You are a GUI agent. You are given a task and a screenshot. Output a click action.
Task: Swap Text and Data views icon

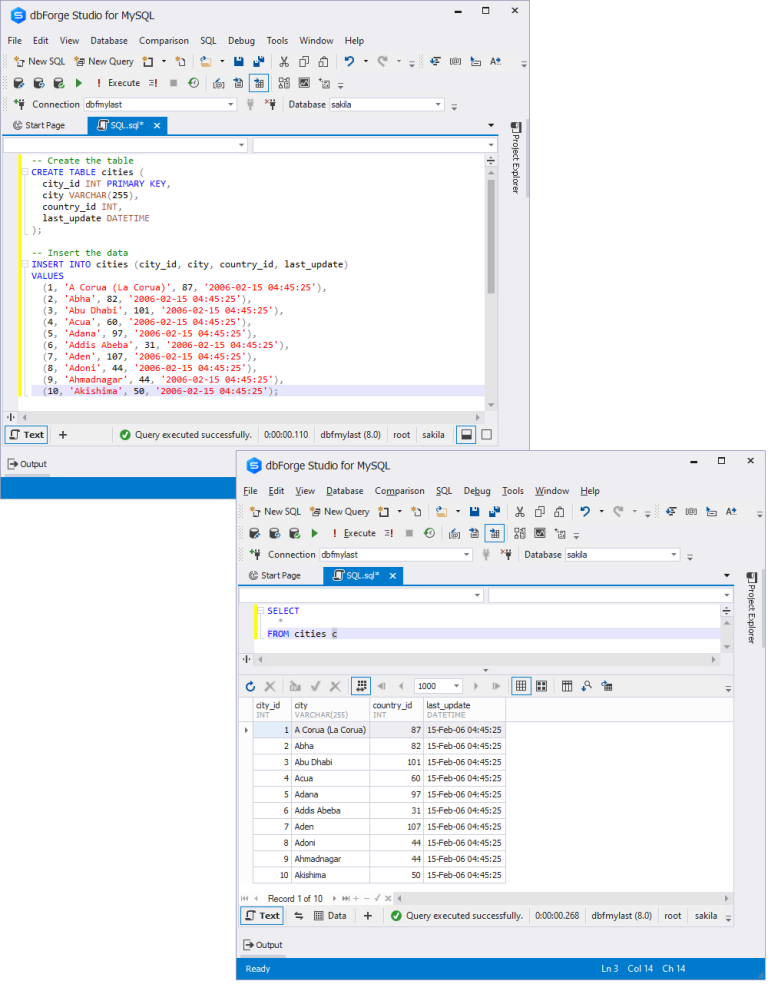click(298, 915)
